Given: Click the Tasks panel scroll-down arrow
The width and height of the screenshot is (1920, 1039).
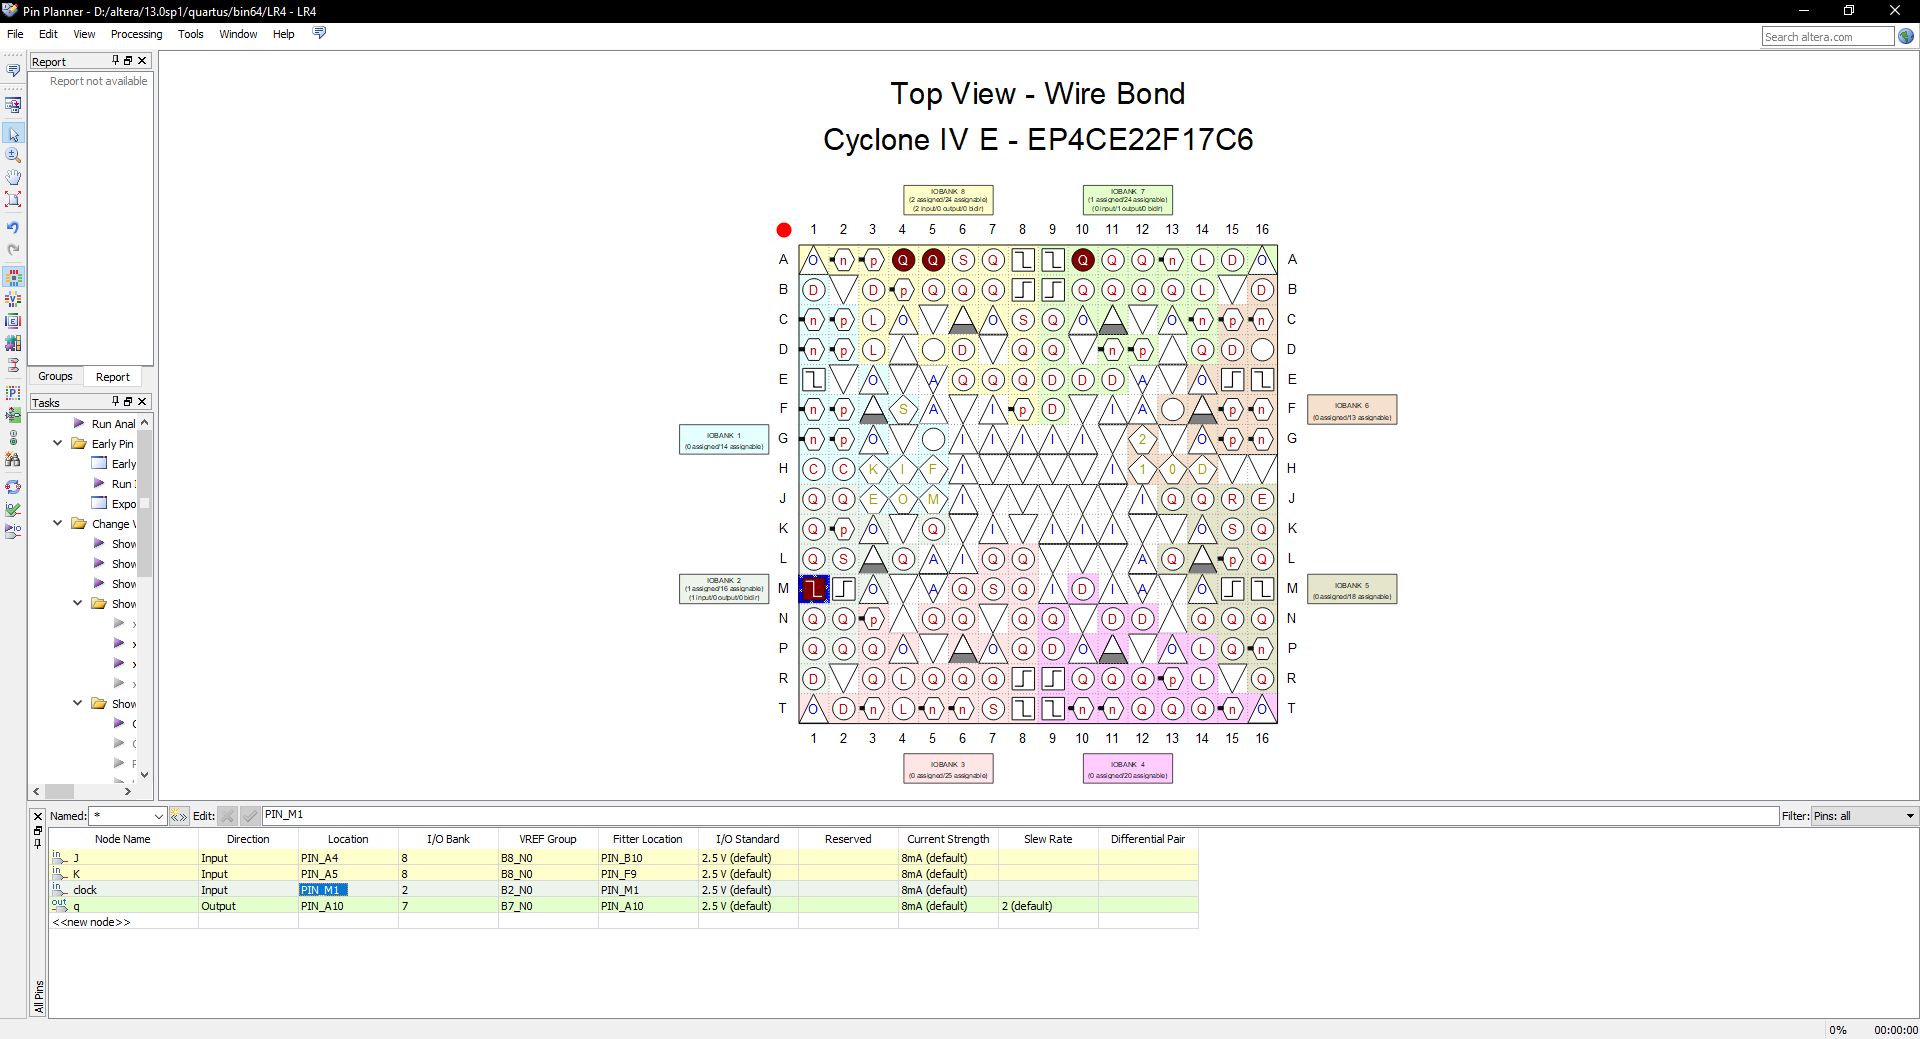Looking at the screenshot, I should [x=144, y=774].
